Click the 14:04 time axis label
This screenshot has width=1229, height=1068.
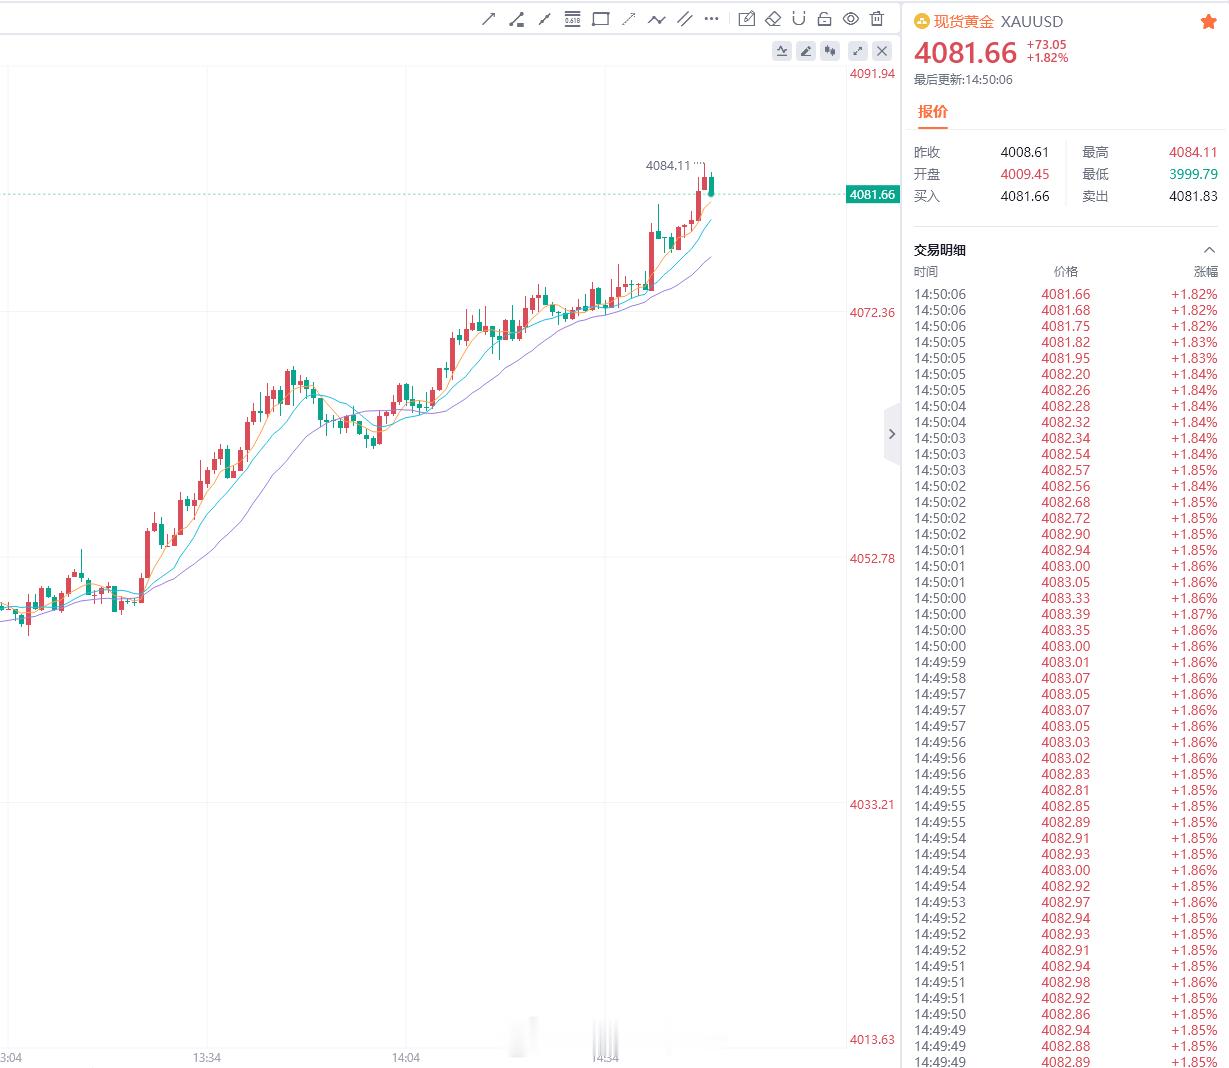coord(406,1057)
